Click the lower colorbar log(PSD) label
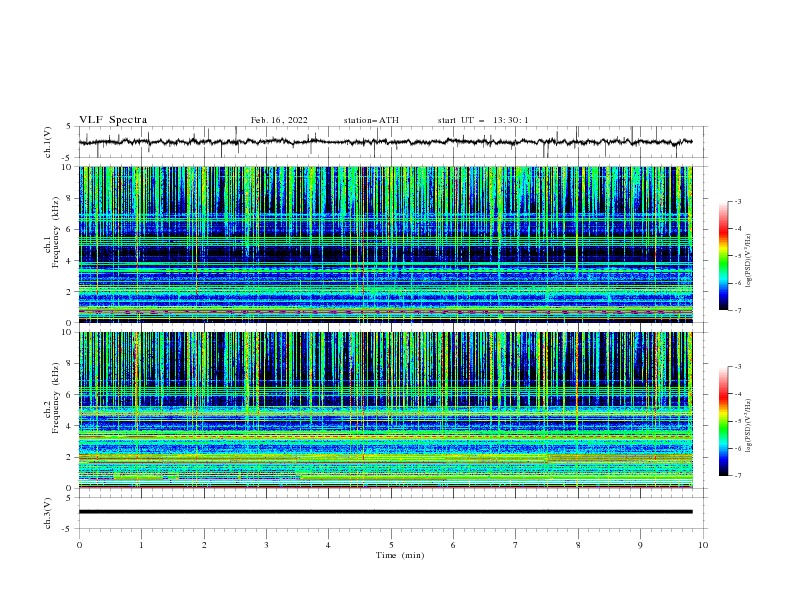The image size is (792, 612). click(x=748, y=426)
